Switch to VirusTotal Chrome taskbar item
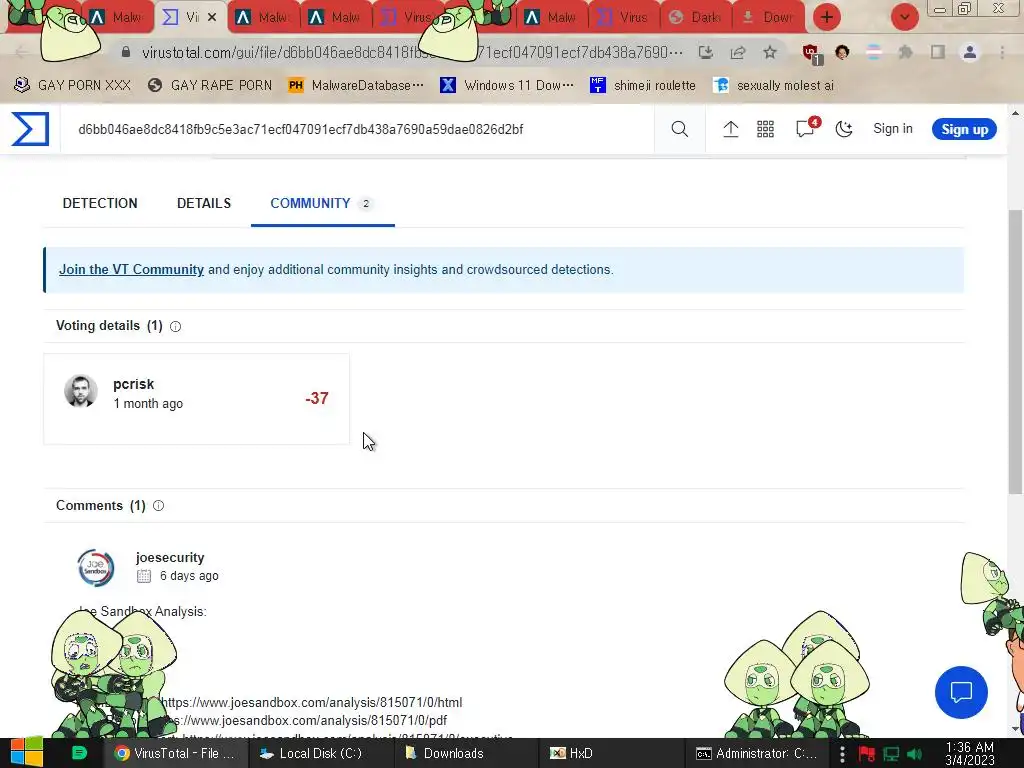1024x768 pixels. pyautogui.click(x=175, y=753)
